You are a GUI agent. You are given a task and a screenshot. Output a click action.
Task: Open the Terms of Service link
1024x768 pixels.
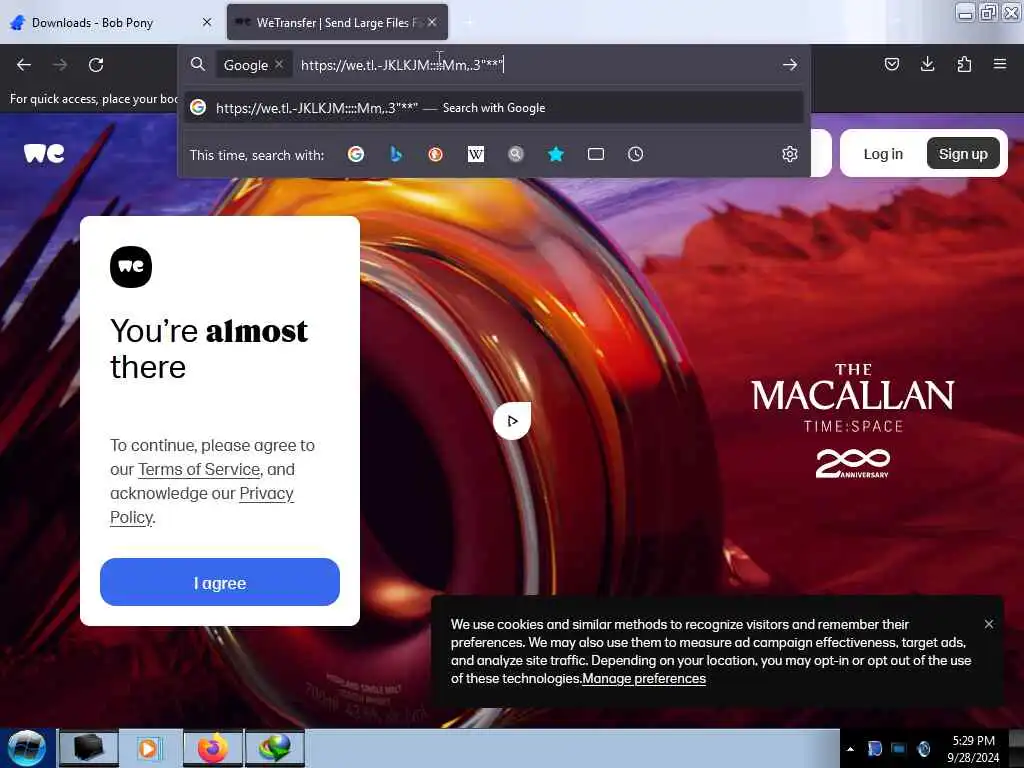199,470
